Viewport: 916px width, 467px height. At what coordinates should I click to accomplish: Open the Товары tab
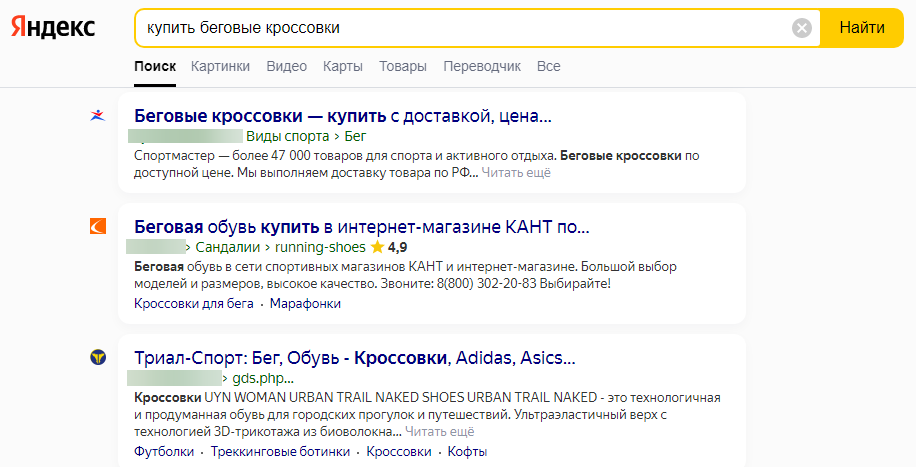point(403,67)
